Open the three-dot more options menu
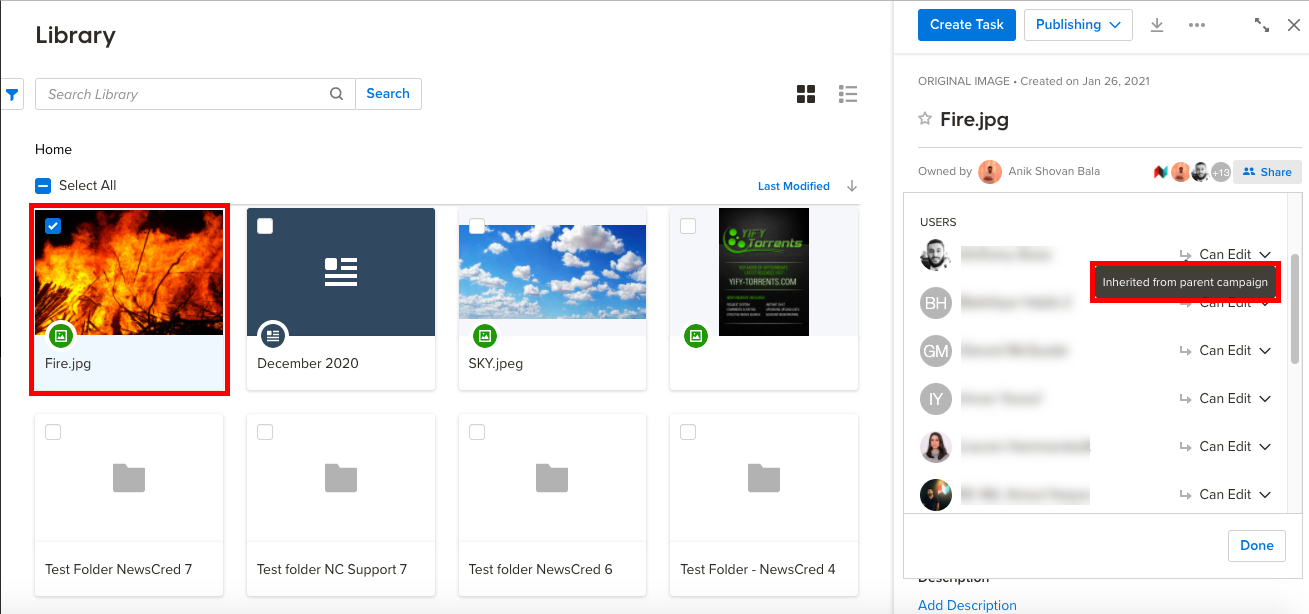The image size is (1309, 614). click(x=1197, y=25)
